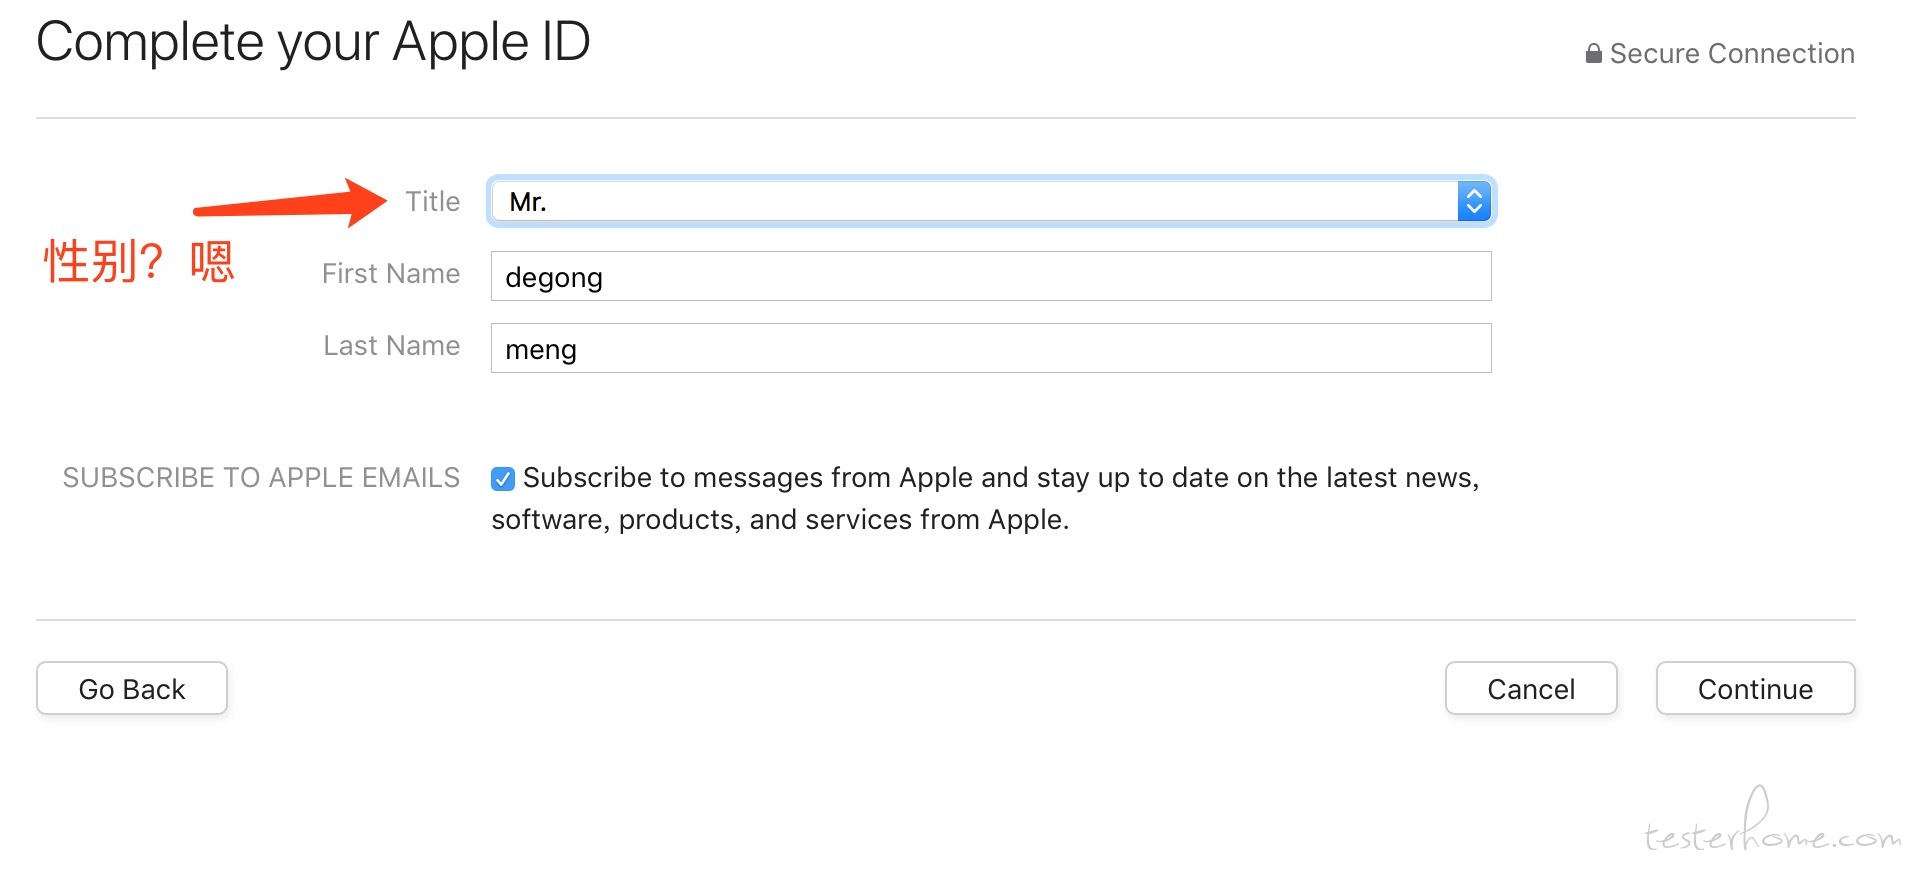Click the Cancel button
This screenshot has width=1906, height=876.
1530,689
